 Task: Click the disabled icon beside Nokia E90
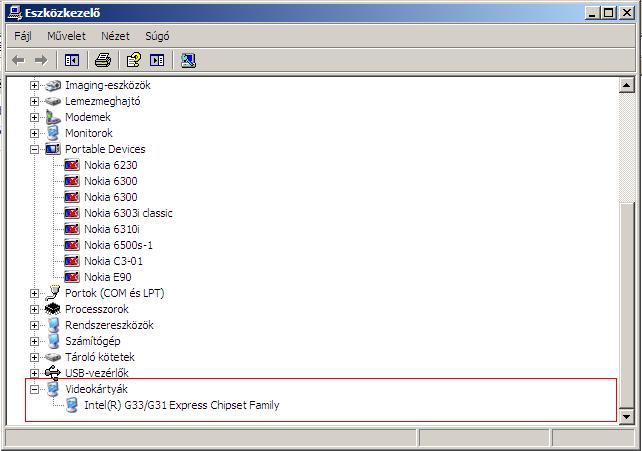point(72,277)
